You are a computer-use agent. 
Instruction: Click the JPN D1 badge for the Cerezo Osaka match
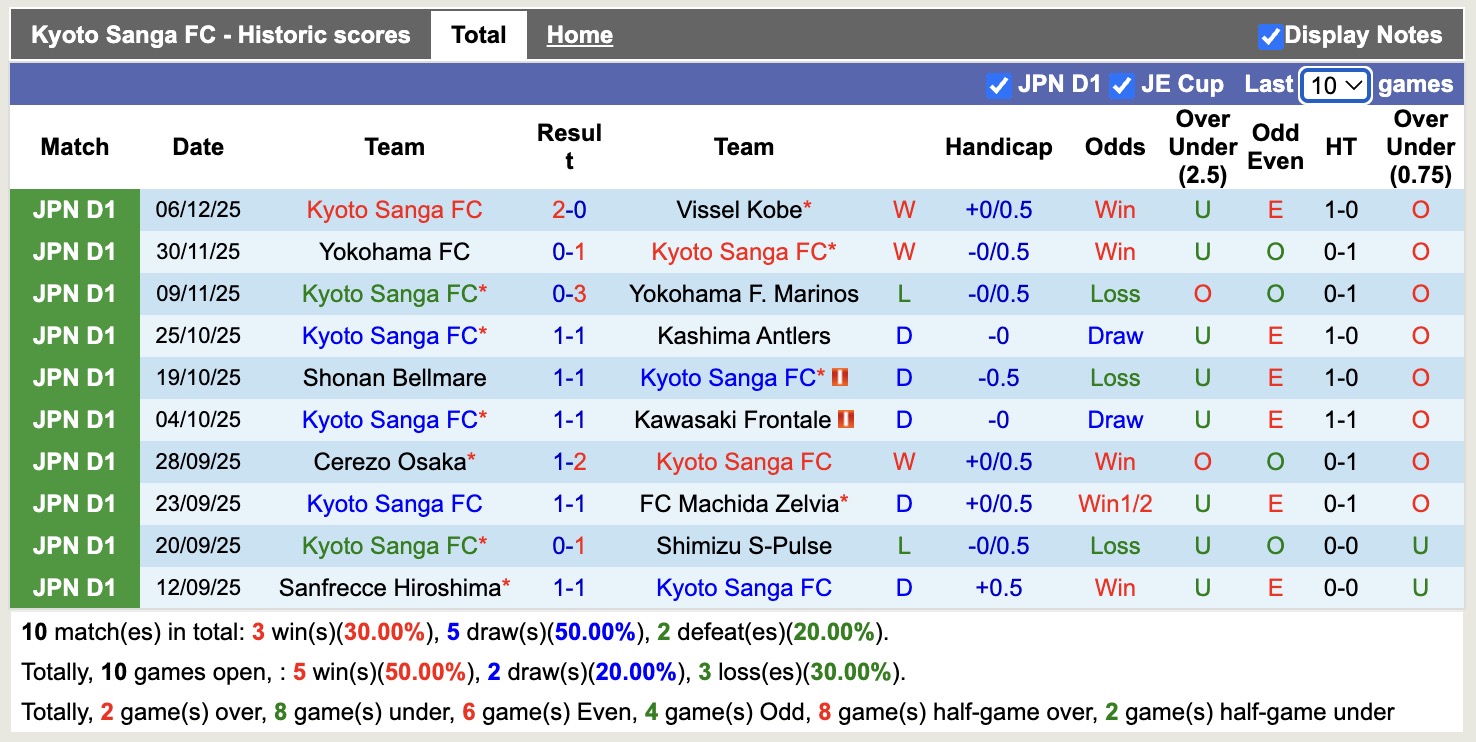[x=74, y=461]
